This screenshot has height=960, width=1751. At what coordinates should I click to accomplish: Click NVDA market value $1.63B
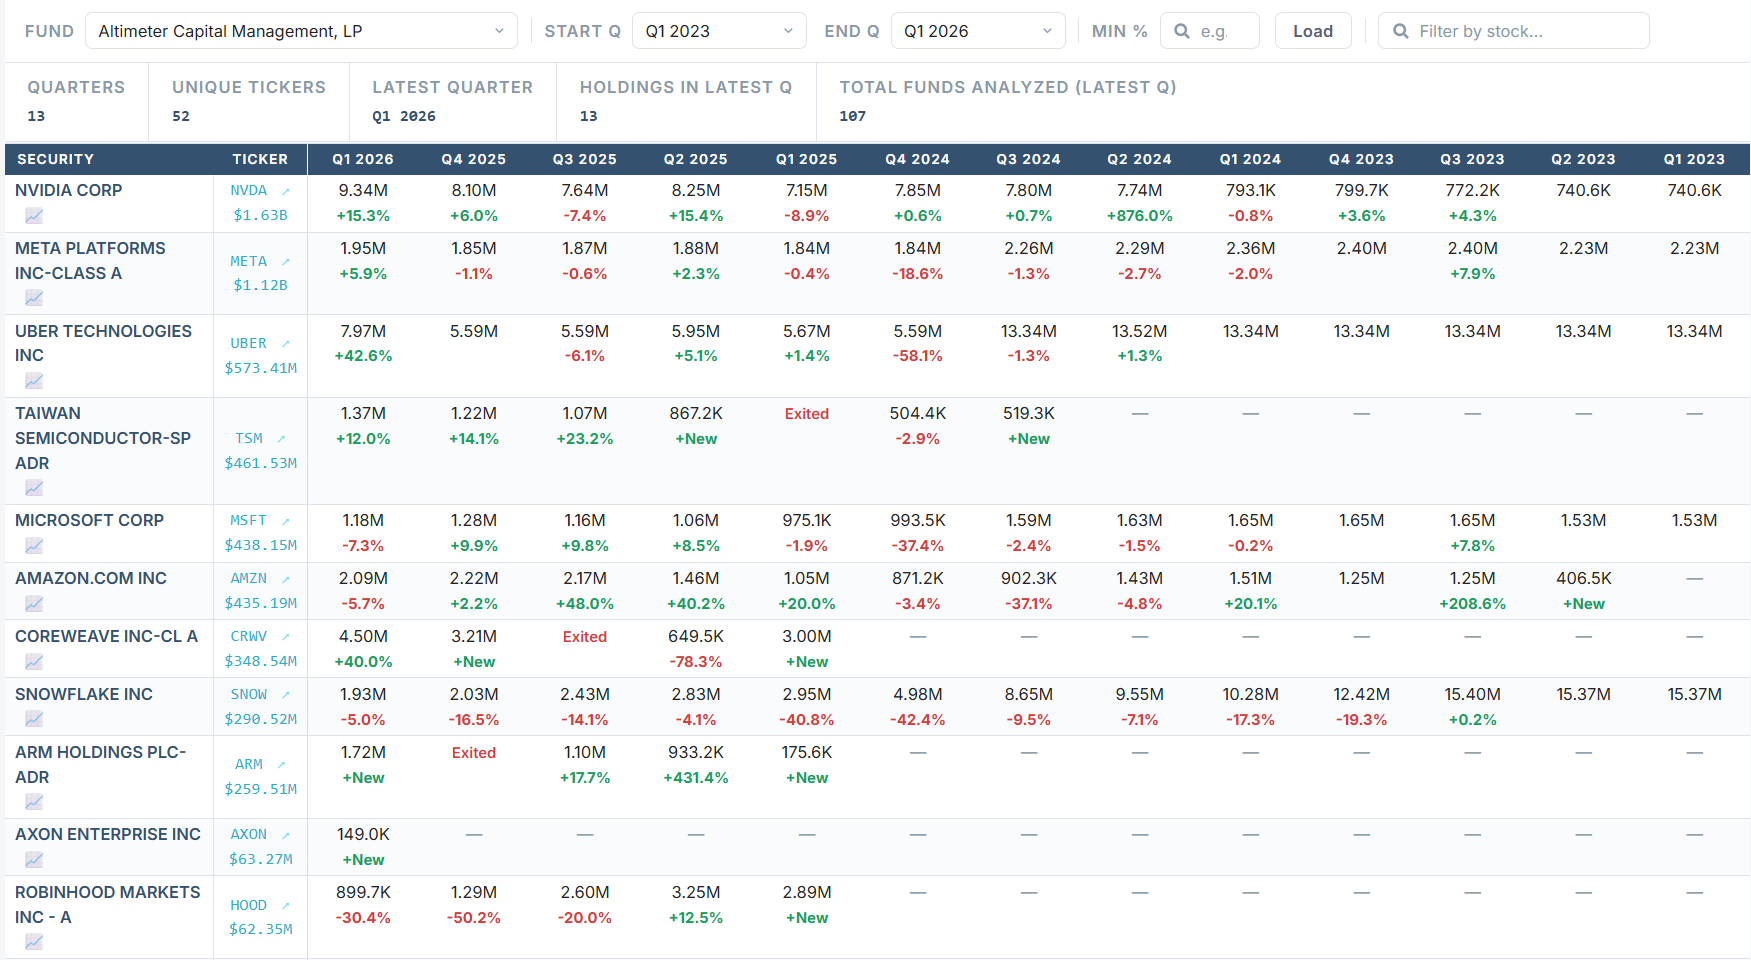(x=260, y=215)
